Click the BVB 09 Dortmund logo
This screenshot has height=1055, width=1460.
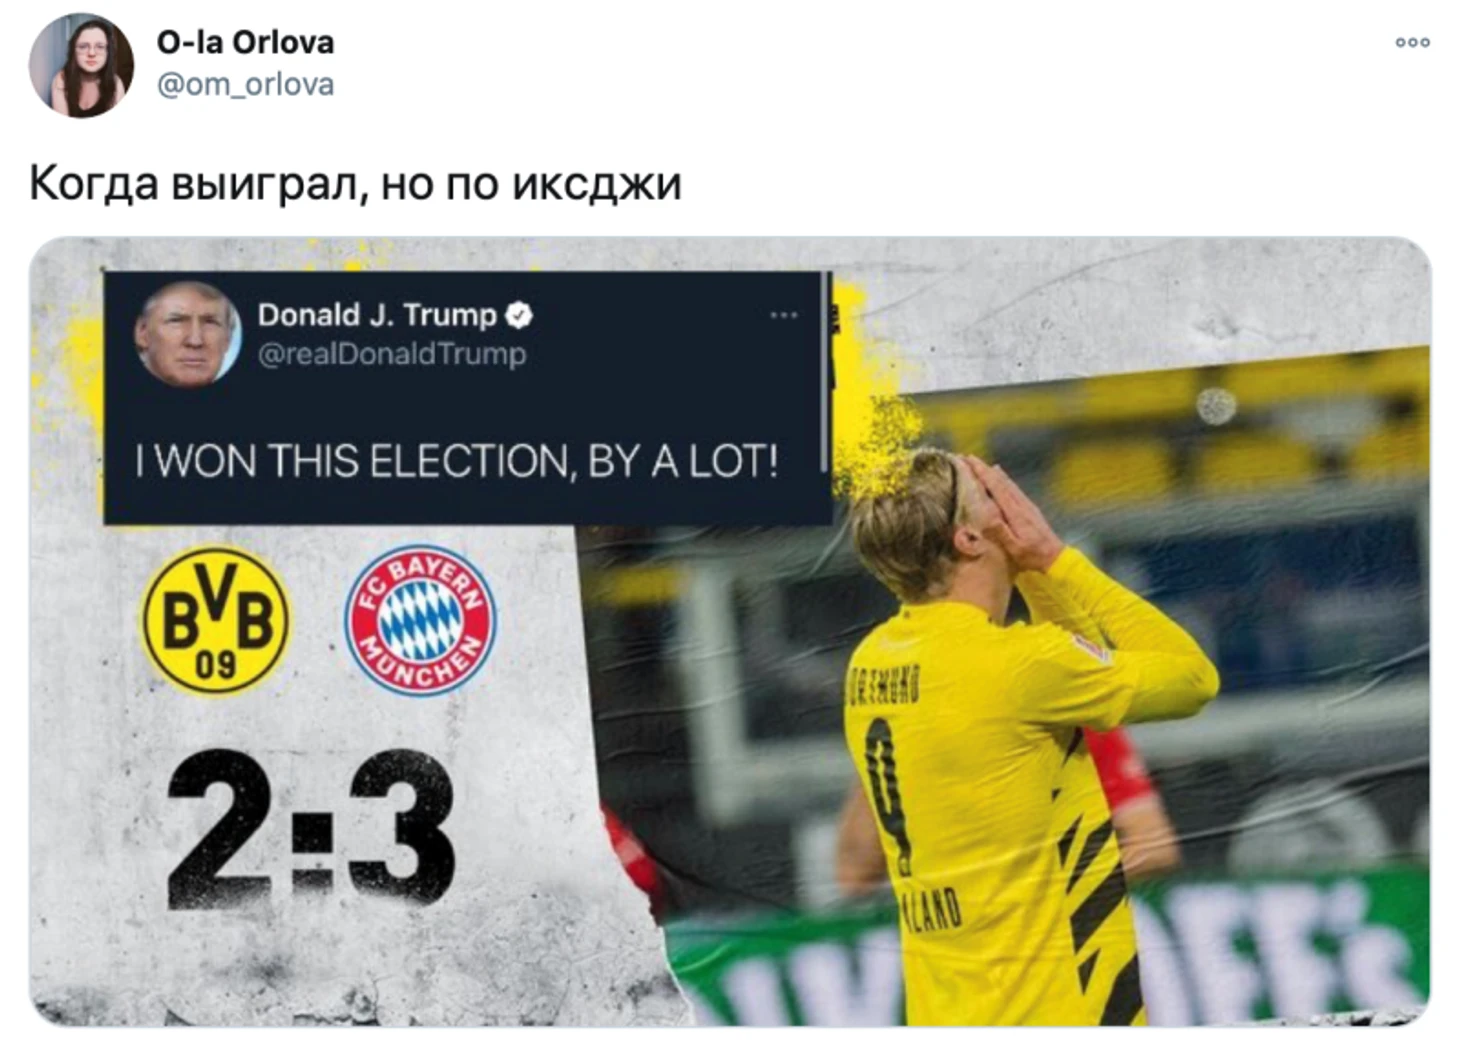[215, 620]
